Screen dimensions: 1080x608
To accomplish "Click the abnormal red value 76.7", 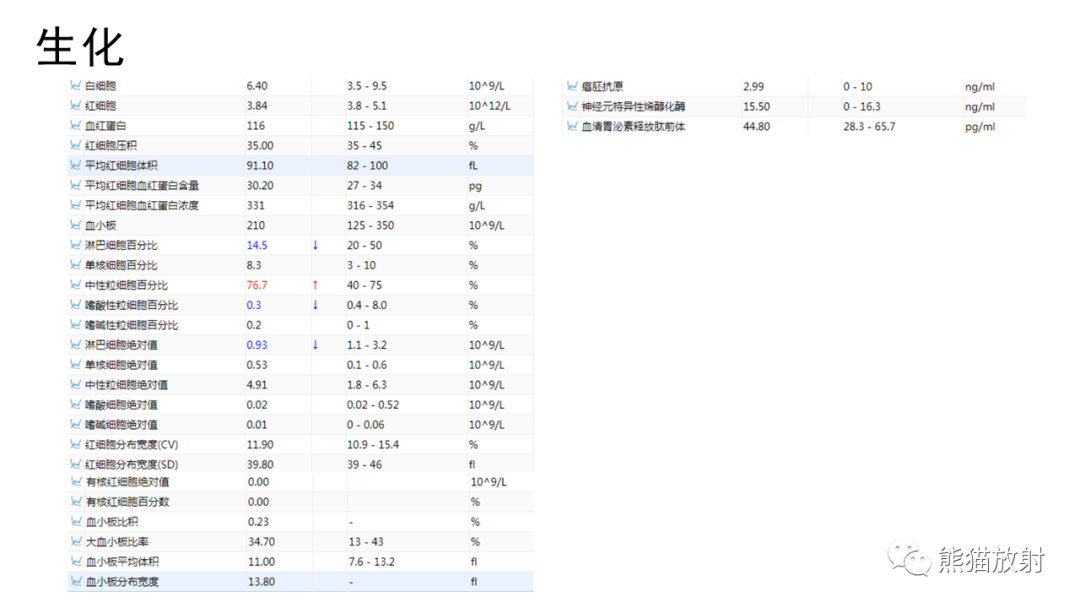I will tap(257, 285).
